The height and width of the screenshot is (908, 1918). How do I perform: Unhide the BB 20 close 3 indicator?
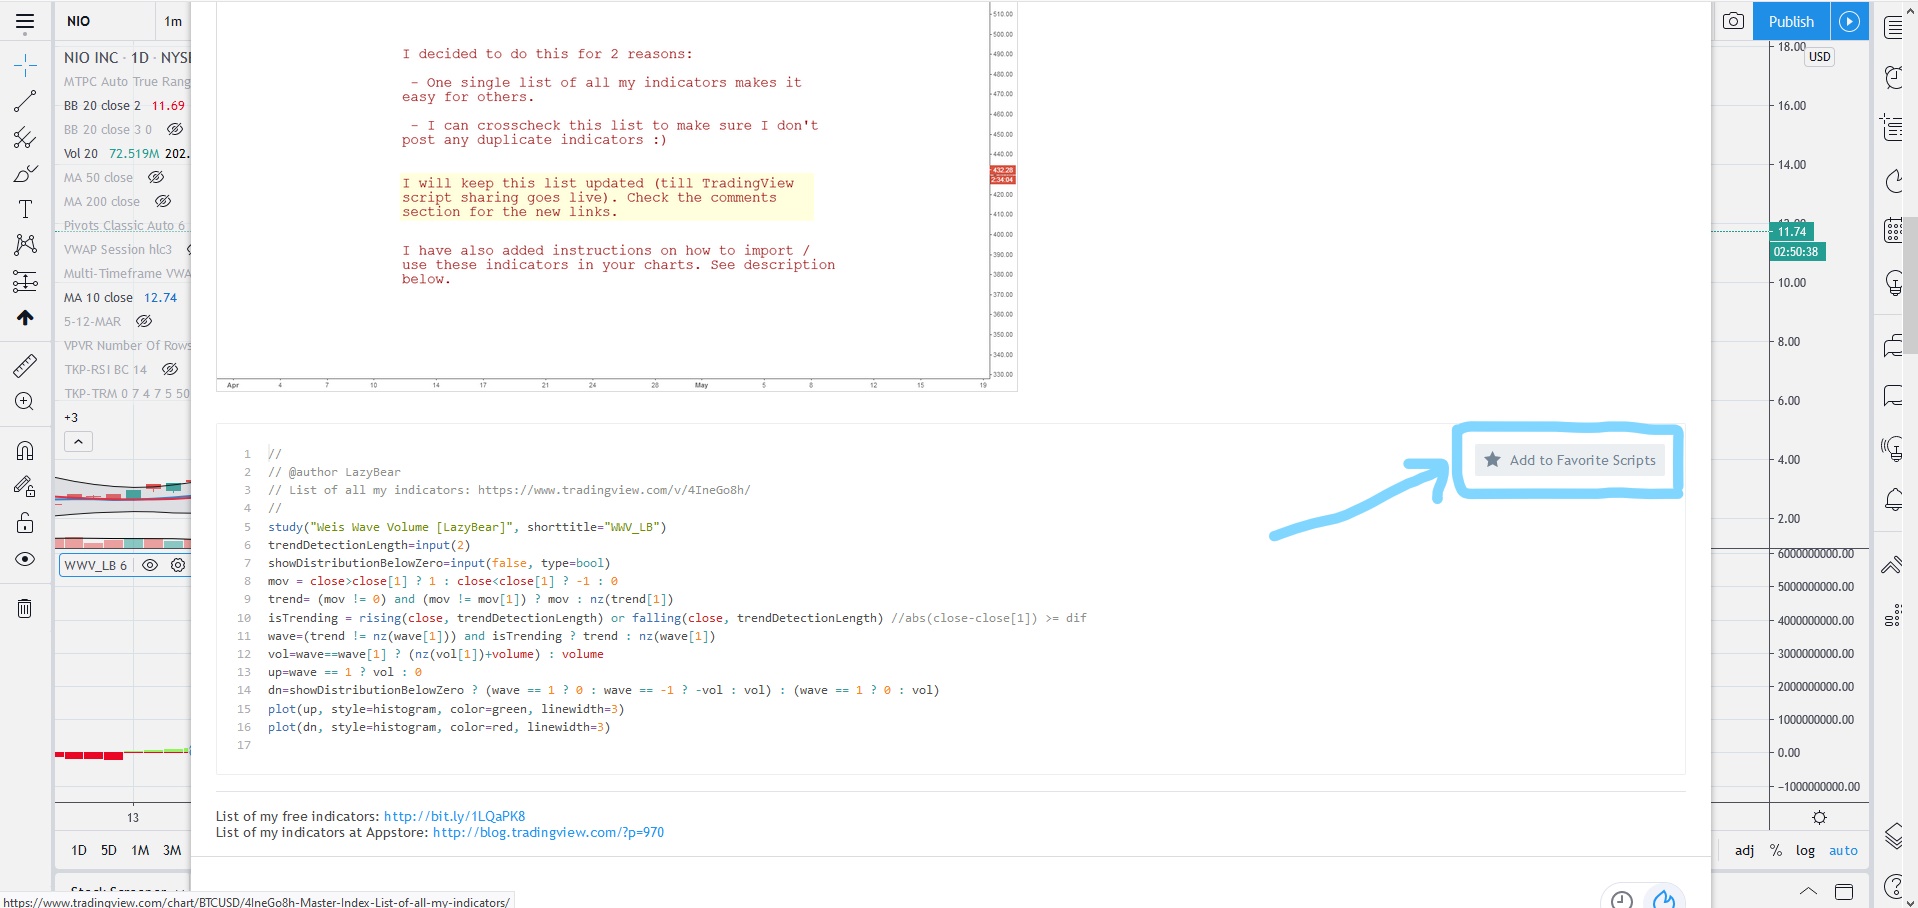175,130
